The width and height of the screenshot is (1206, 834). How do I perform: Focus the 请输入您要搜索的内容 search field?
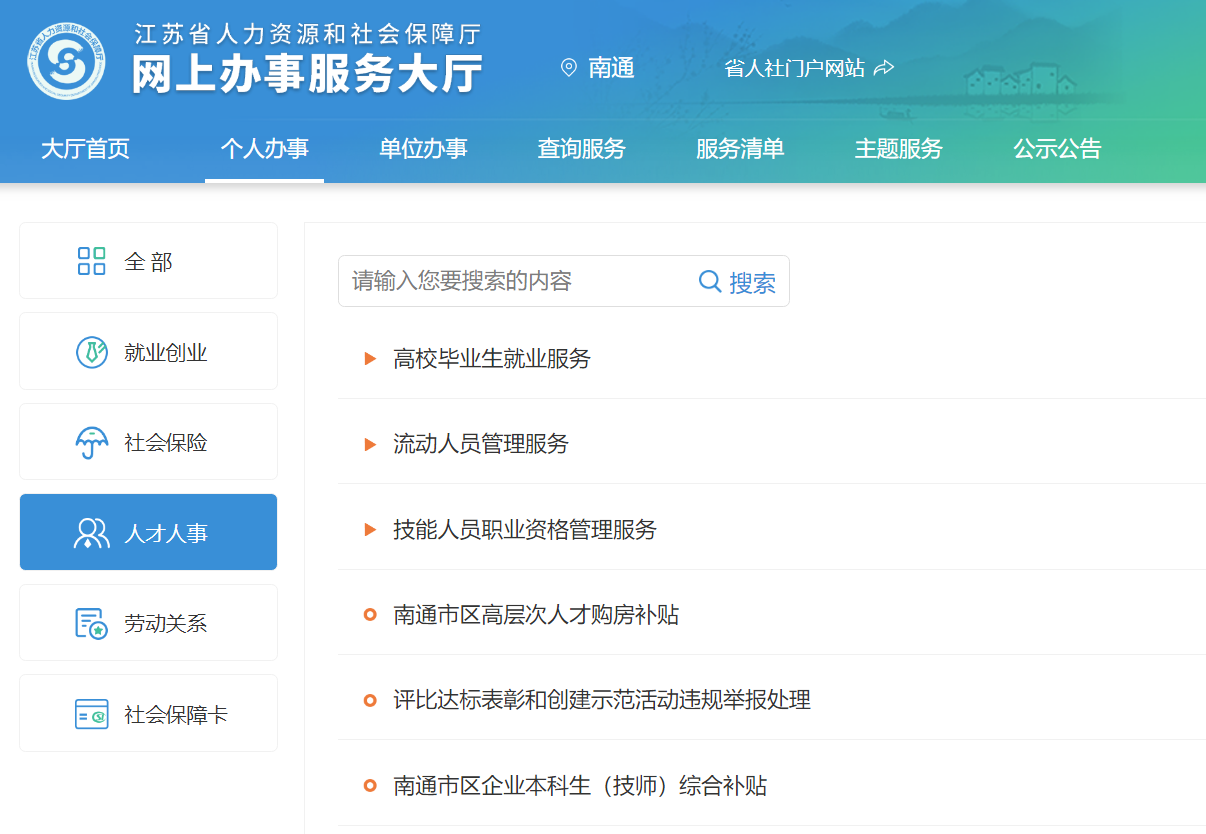(x=515, y=281)
